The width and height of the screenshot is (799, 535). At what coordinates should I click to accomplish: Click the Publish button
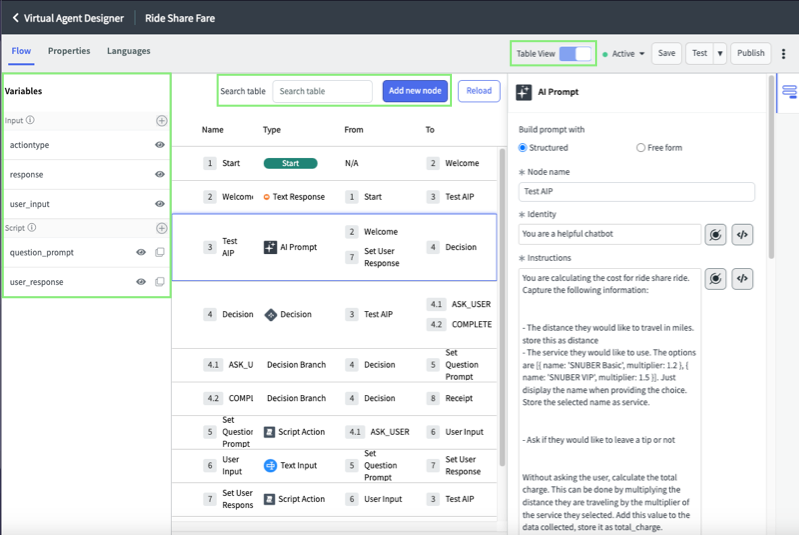tap(751, 54)
